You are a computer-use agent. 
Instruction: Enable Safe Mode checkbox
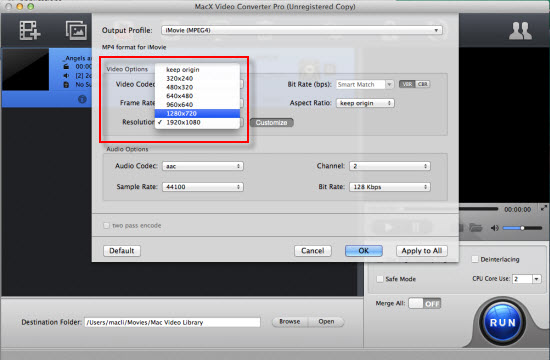380,279
